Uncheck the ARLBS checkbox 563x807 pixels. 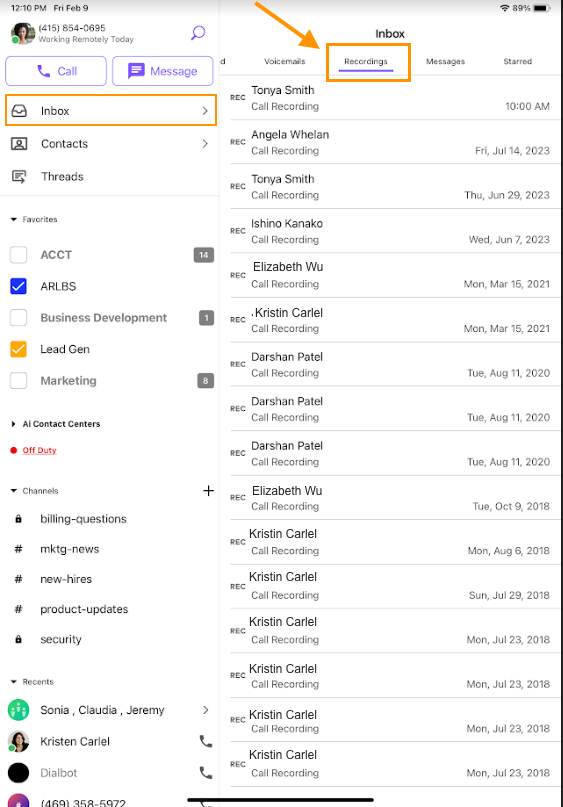(x=19, y=286)
